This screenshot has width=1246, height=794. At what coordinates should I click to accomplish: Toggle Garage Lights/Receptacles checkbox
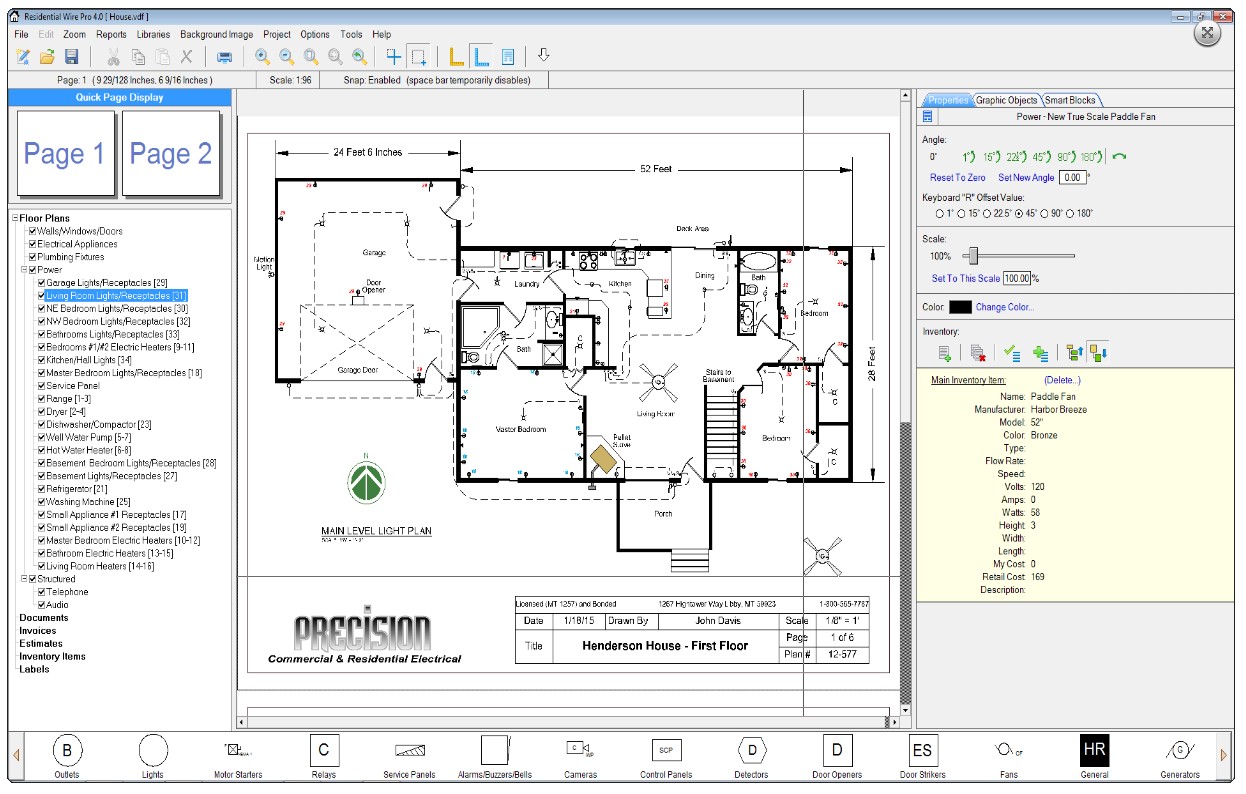(42, 283)
